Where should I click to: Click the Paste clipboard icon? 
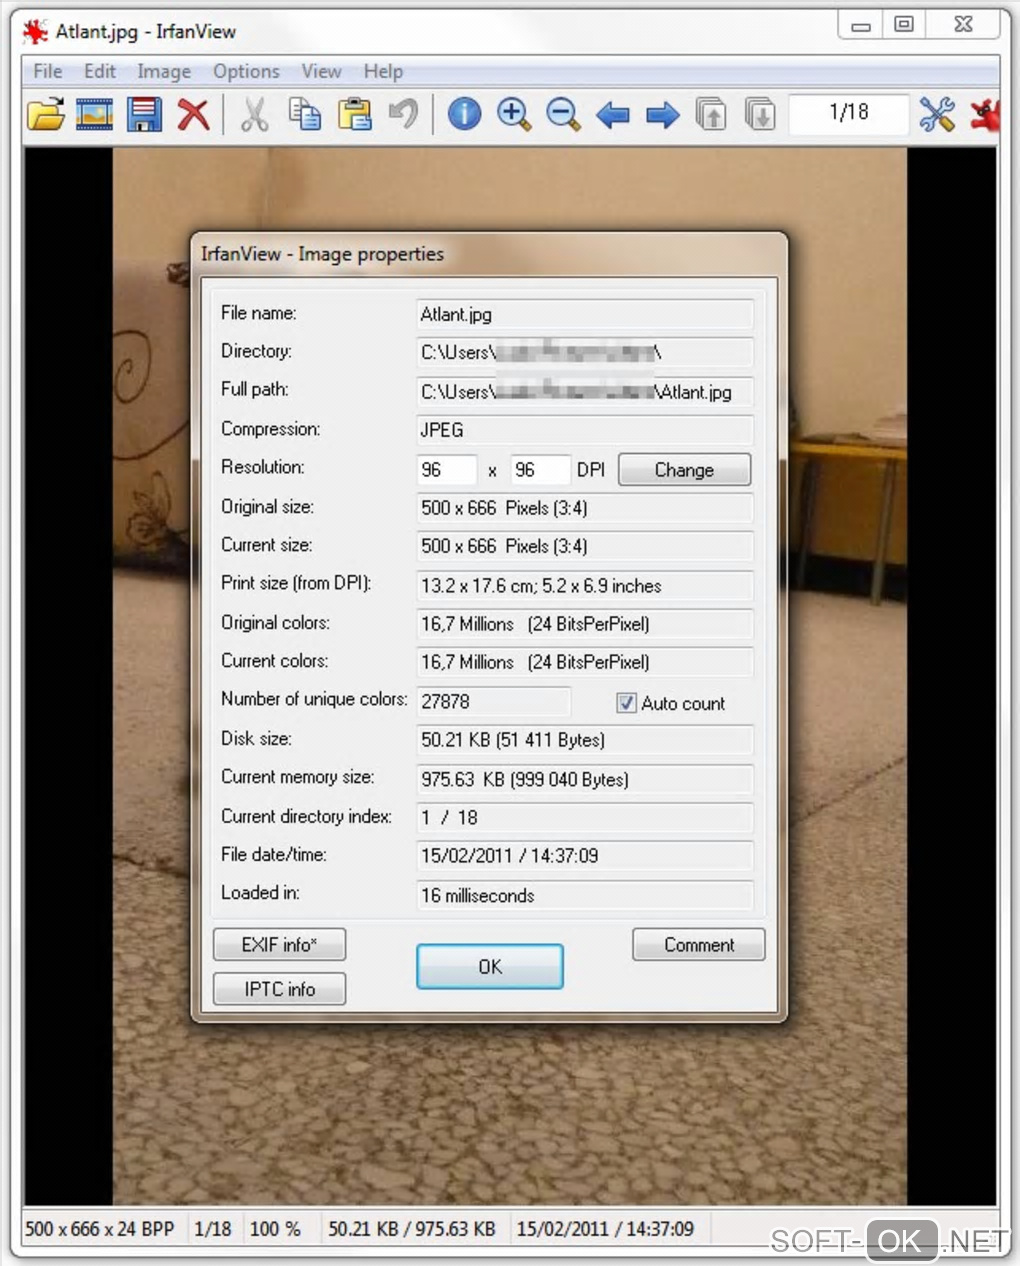coord(354,114)
